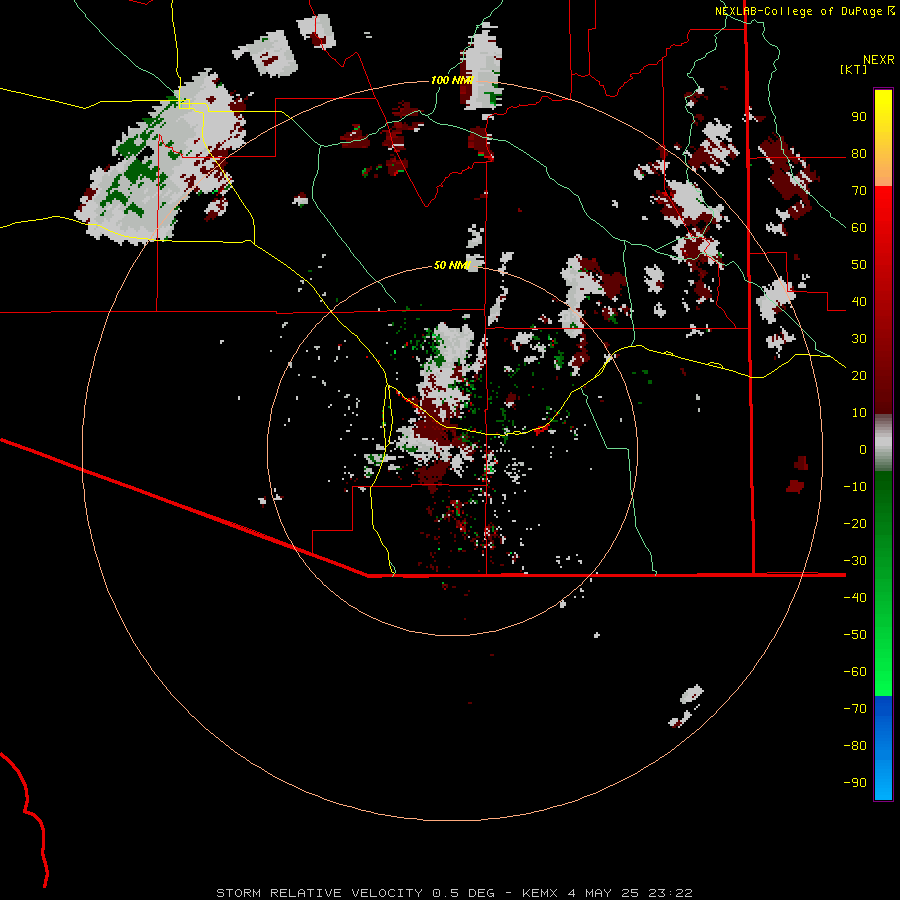
Task: Click the 23:22 timestamp in caption
Action: pos(670,893)
